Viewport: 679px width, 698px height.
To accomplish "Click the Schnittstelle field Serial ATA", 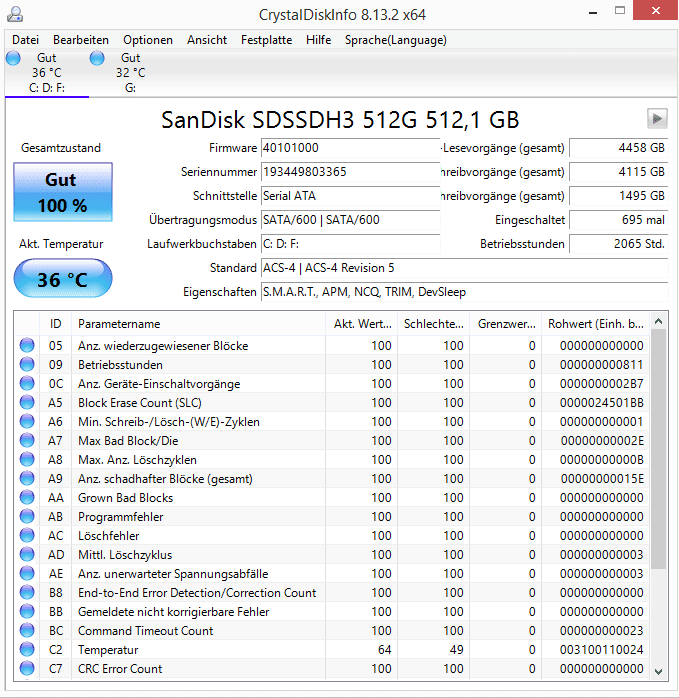I will point(350,196).
